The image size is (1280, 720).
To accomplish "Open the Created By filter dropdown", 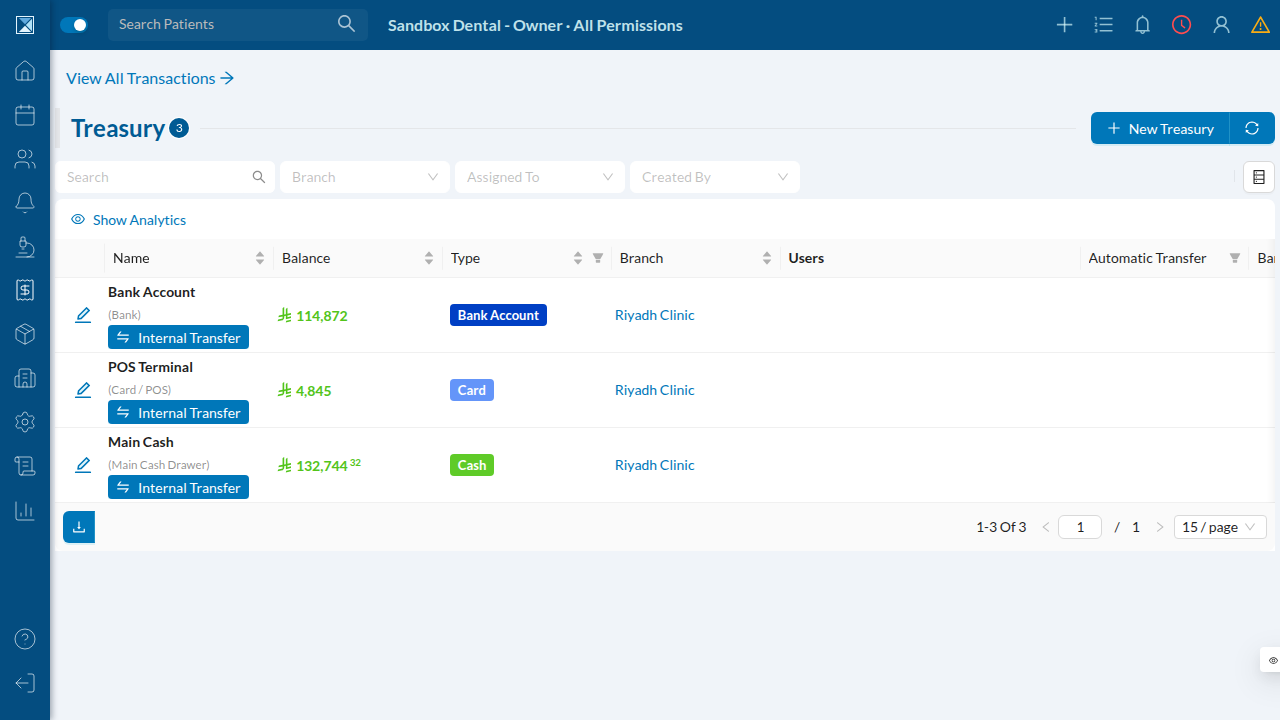I will click(715, 177).
